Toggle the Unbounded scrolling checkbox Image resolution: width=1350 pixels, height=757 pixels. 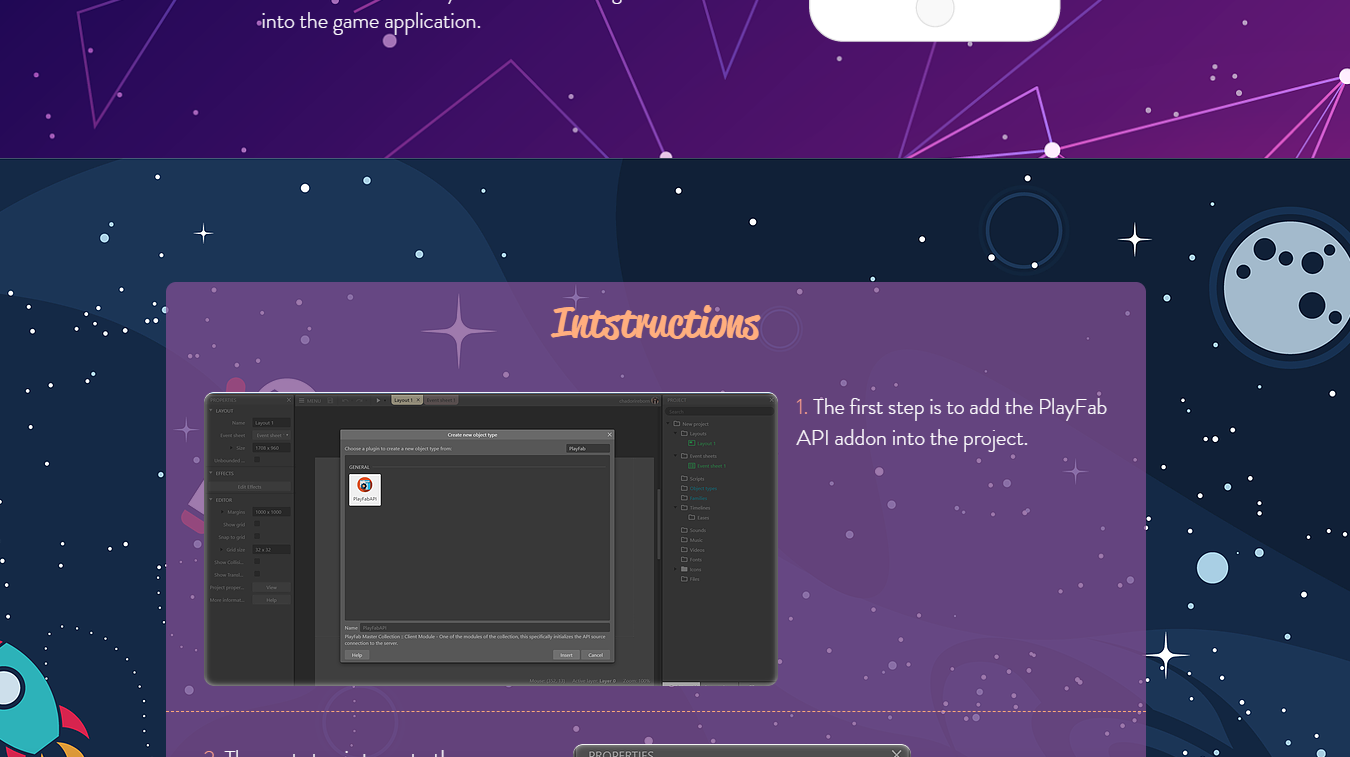(257, 460)
